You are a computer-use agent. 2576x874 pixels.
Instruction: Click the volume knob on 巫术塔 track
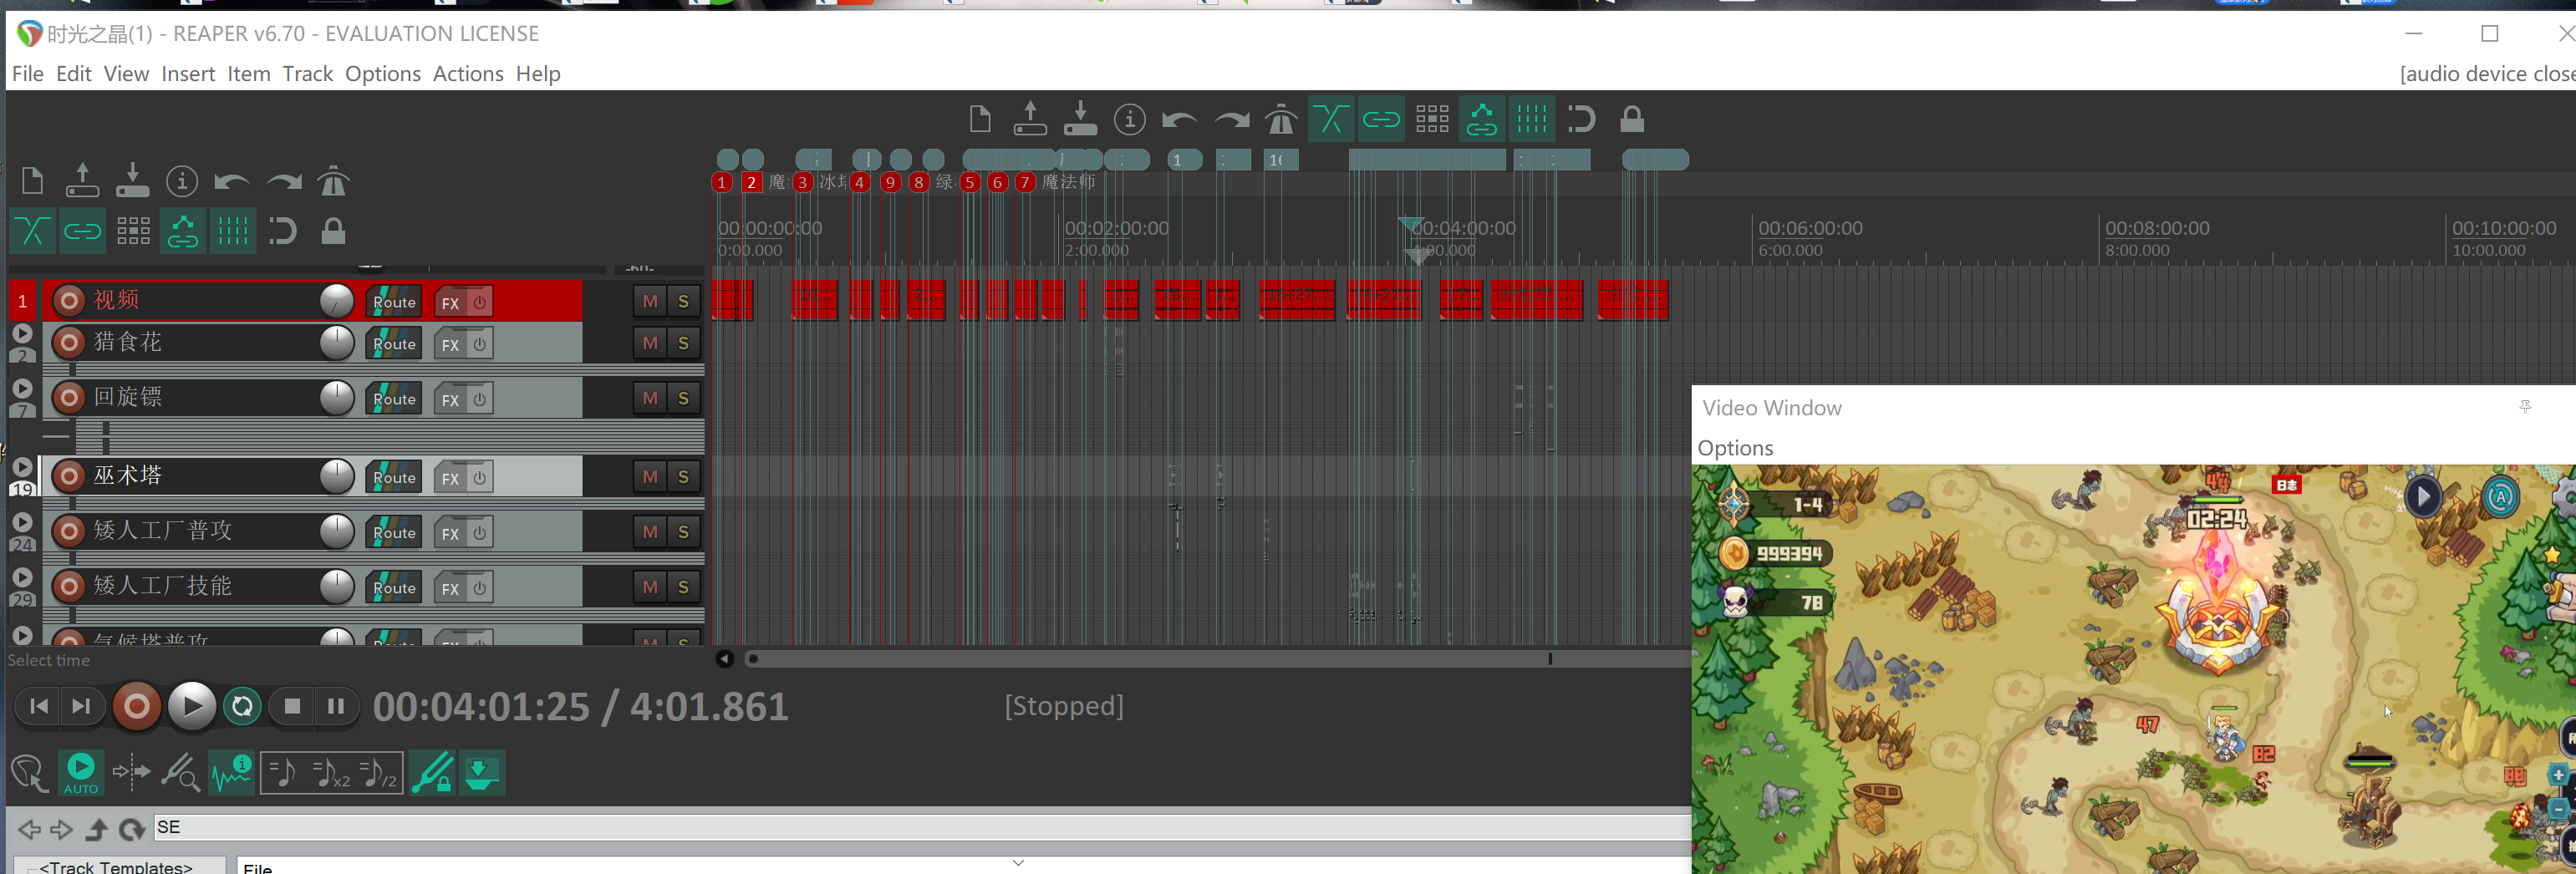pyautogui.click(x=337, y=477)
